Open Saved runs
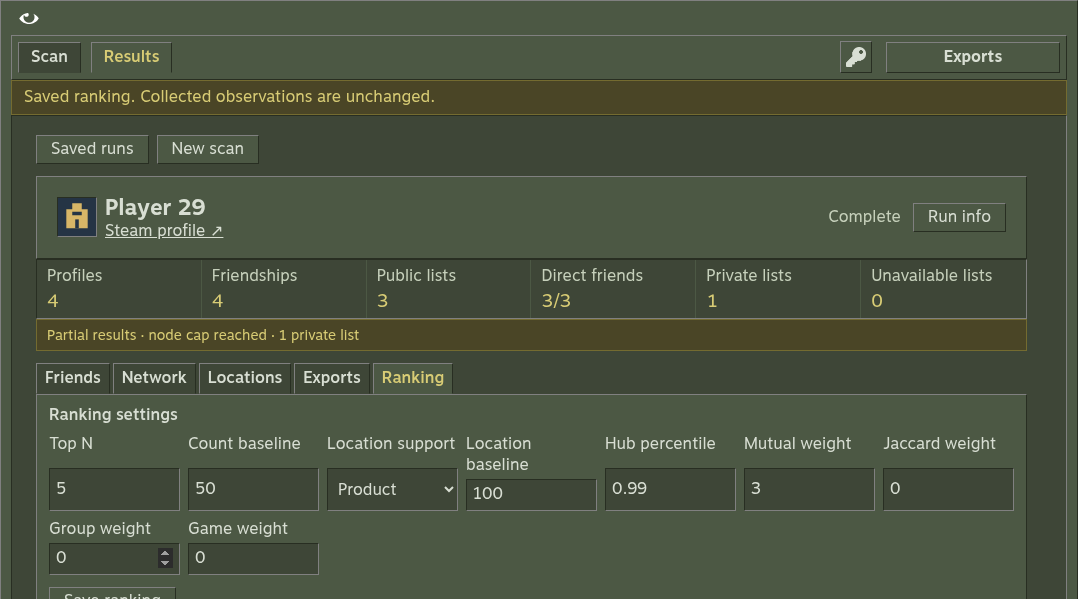Screen dimensions: 1078x599 coord(92,149)
